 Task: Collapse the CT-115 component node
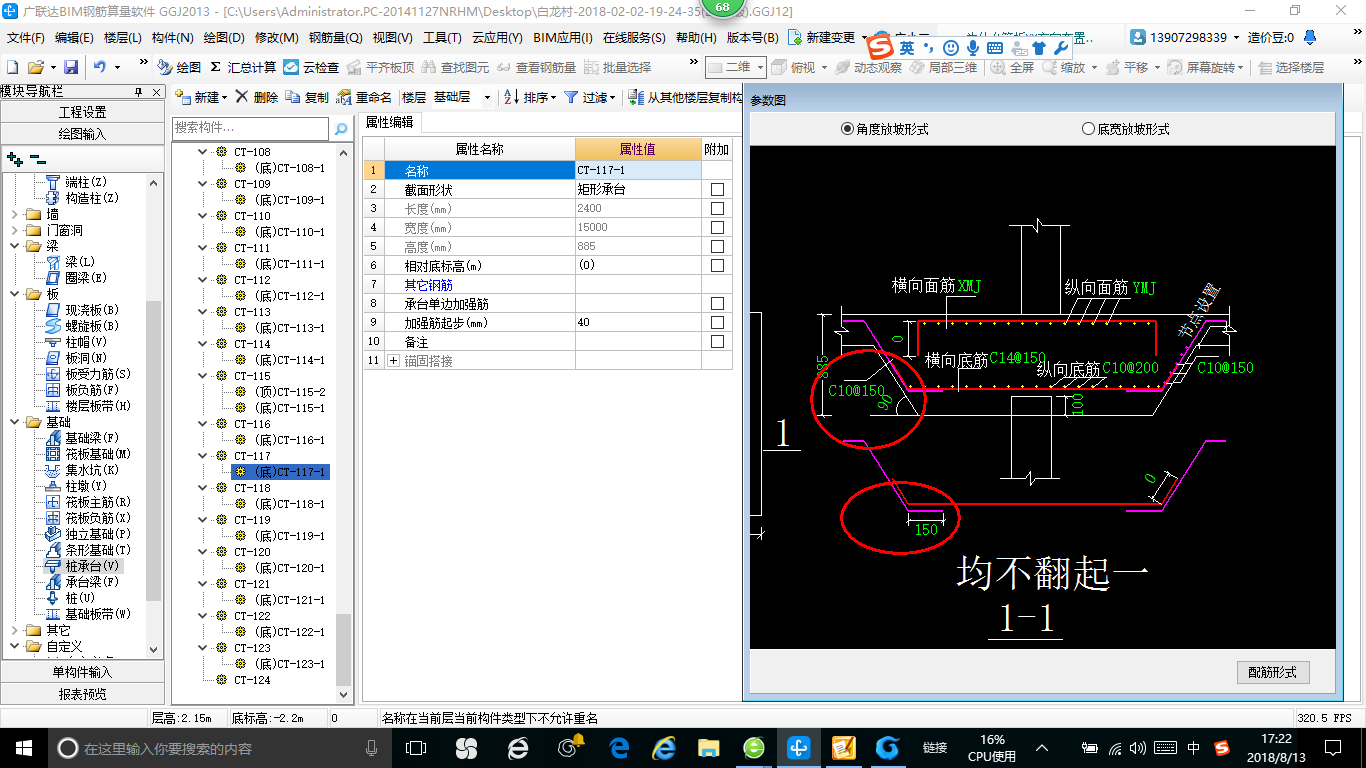click(203, 376)
